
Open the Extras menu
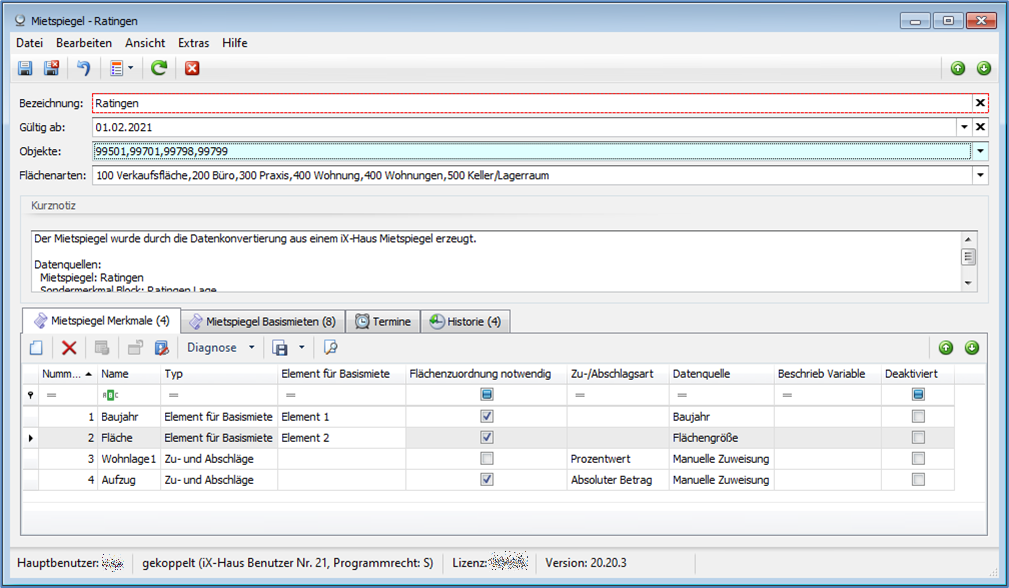point(193,43)
